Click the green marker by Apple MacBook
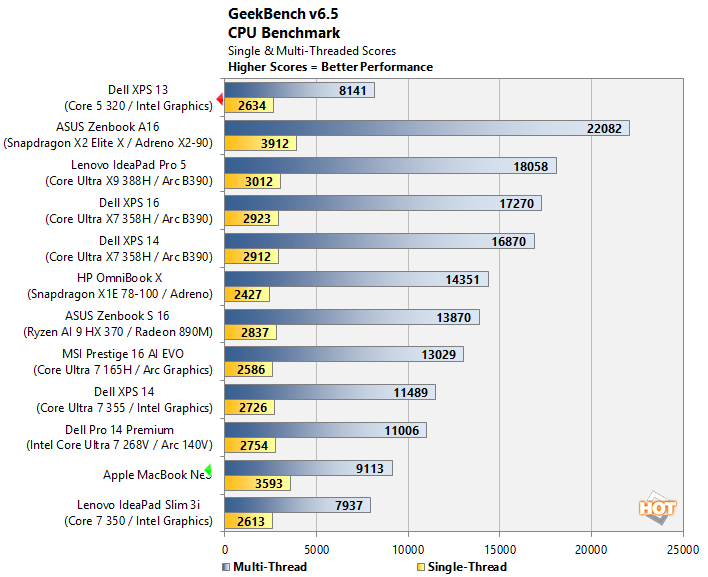Image resolution: width=708 pixels, height=577 pixels. pos(208,470)
